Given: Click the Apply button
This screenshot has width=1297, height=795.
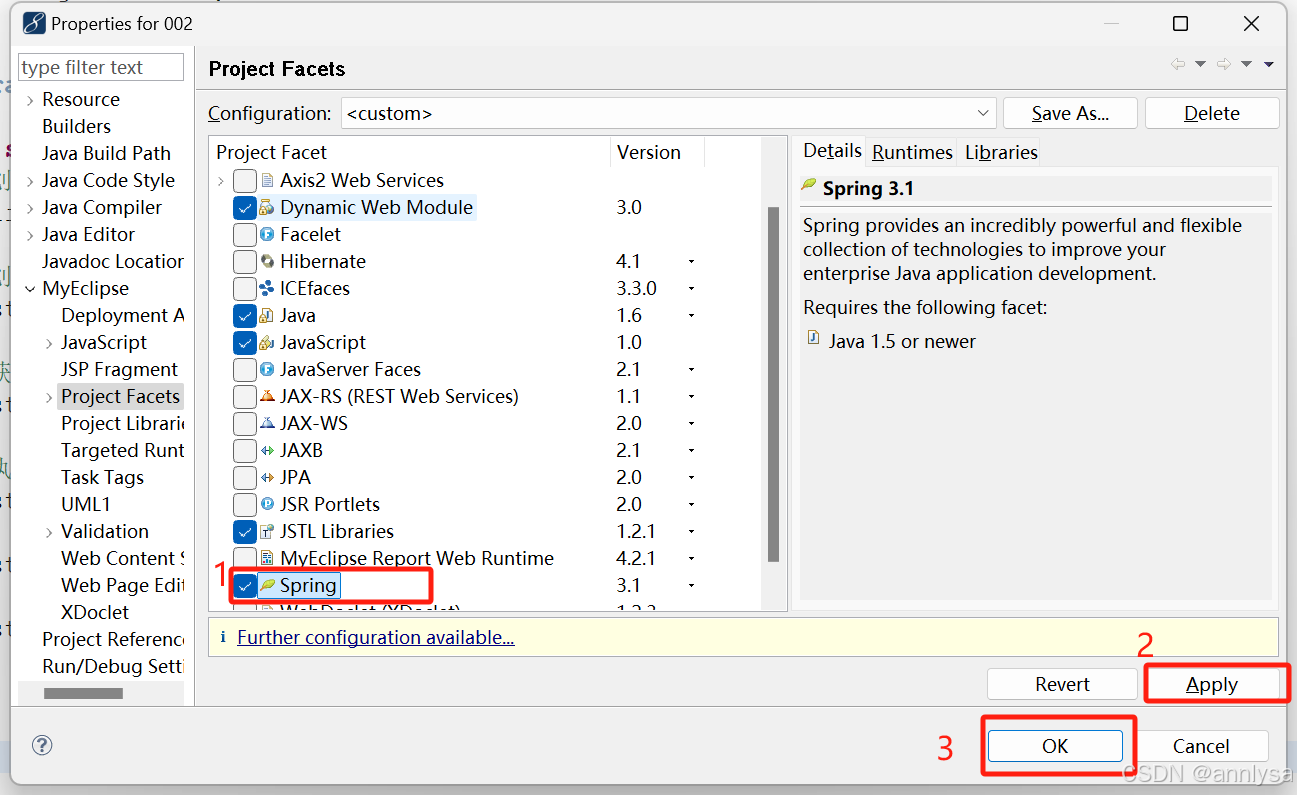Looking at the screenshot, I should [x=1212, y=684].
